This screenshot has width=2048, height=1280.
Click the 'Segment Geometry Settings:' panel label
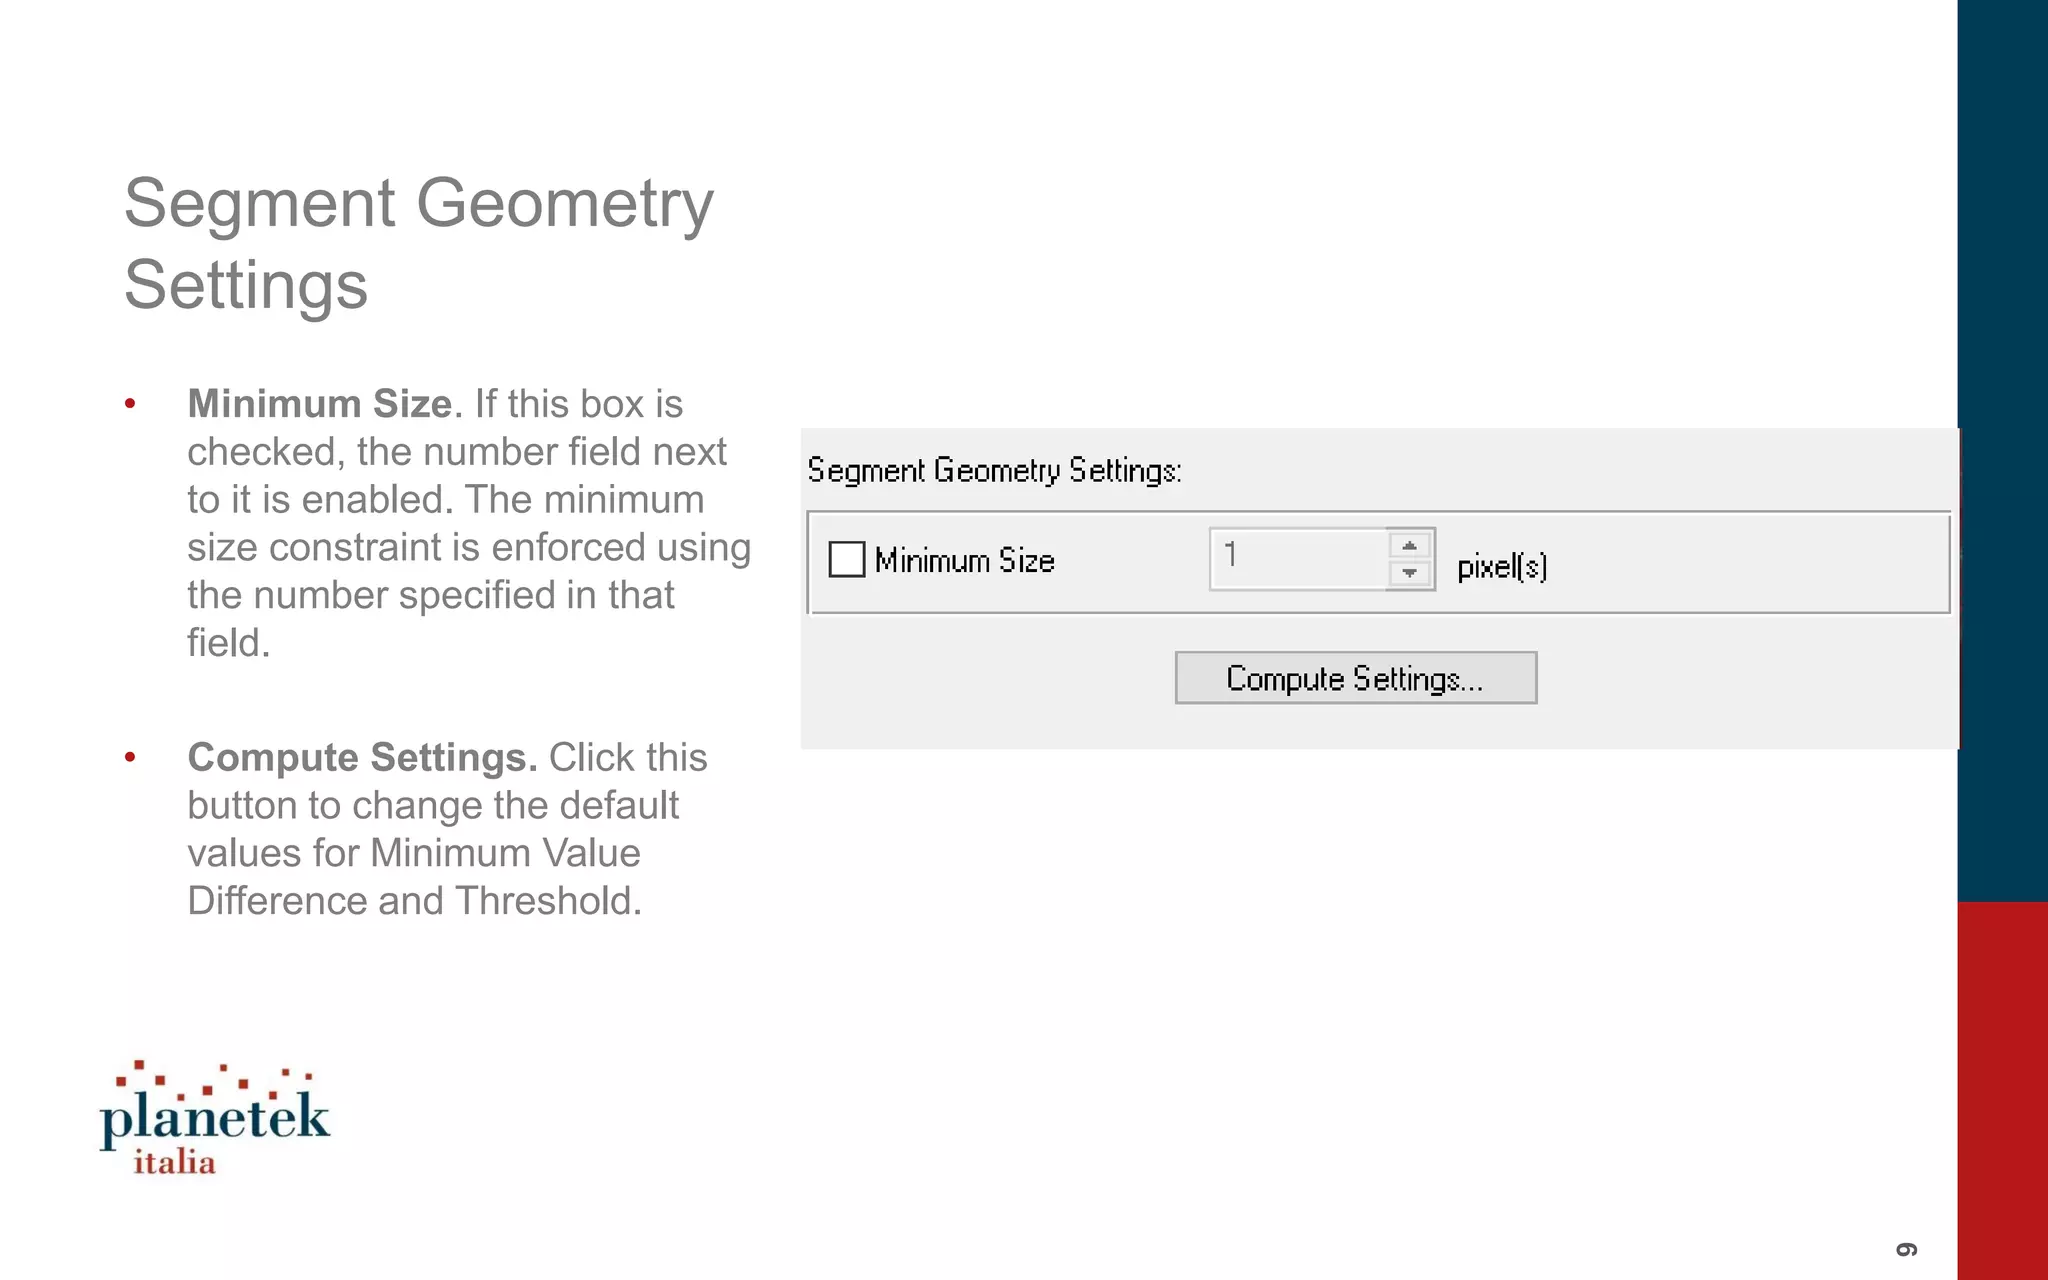pos(994,470)
